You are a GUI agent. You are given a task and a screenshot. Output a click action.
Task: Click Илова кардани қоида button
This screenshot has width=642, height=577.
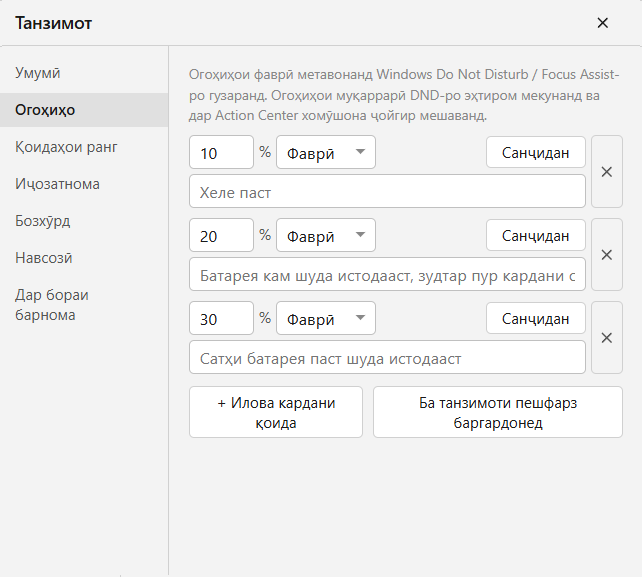pos(276,412)
